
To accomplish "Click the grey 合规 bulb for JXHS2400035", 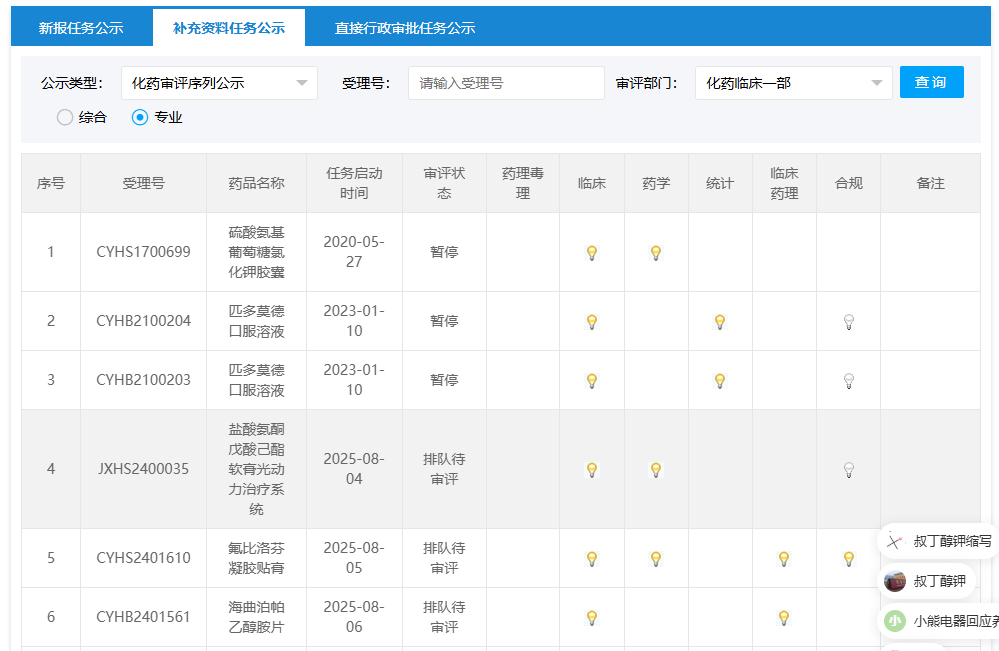I will 849,470.
